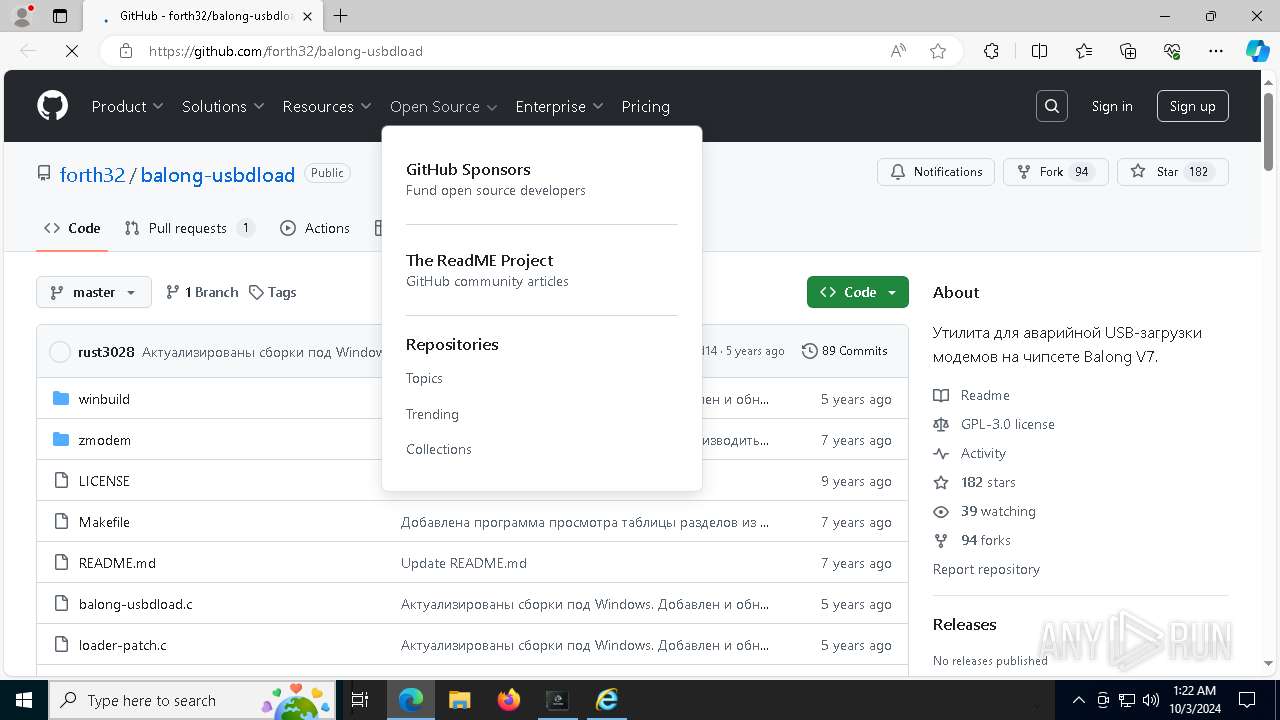
Task: Click the Windows taskbar search box
Action: point(193,700)
